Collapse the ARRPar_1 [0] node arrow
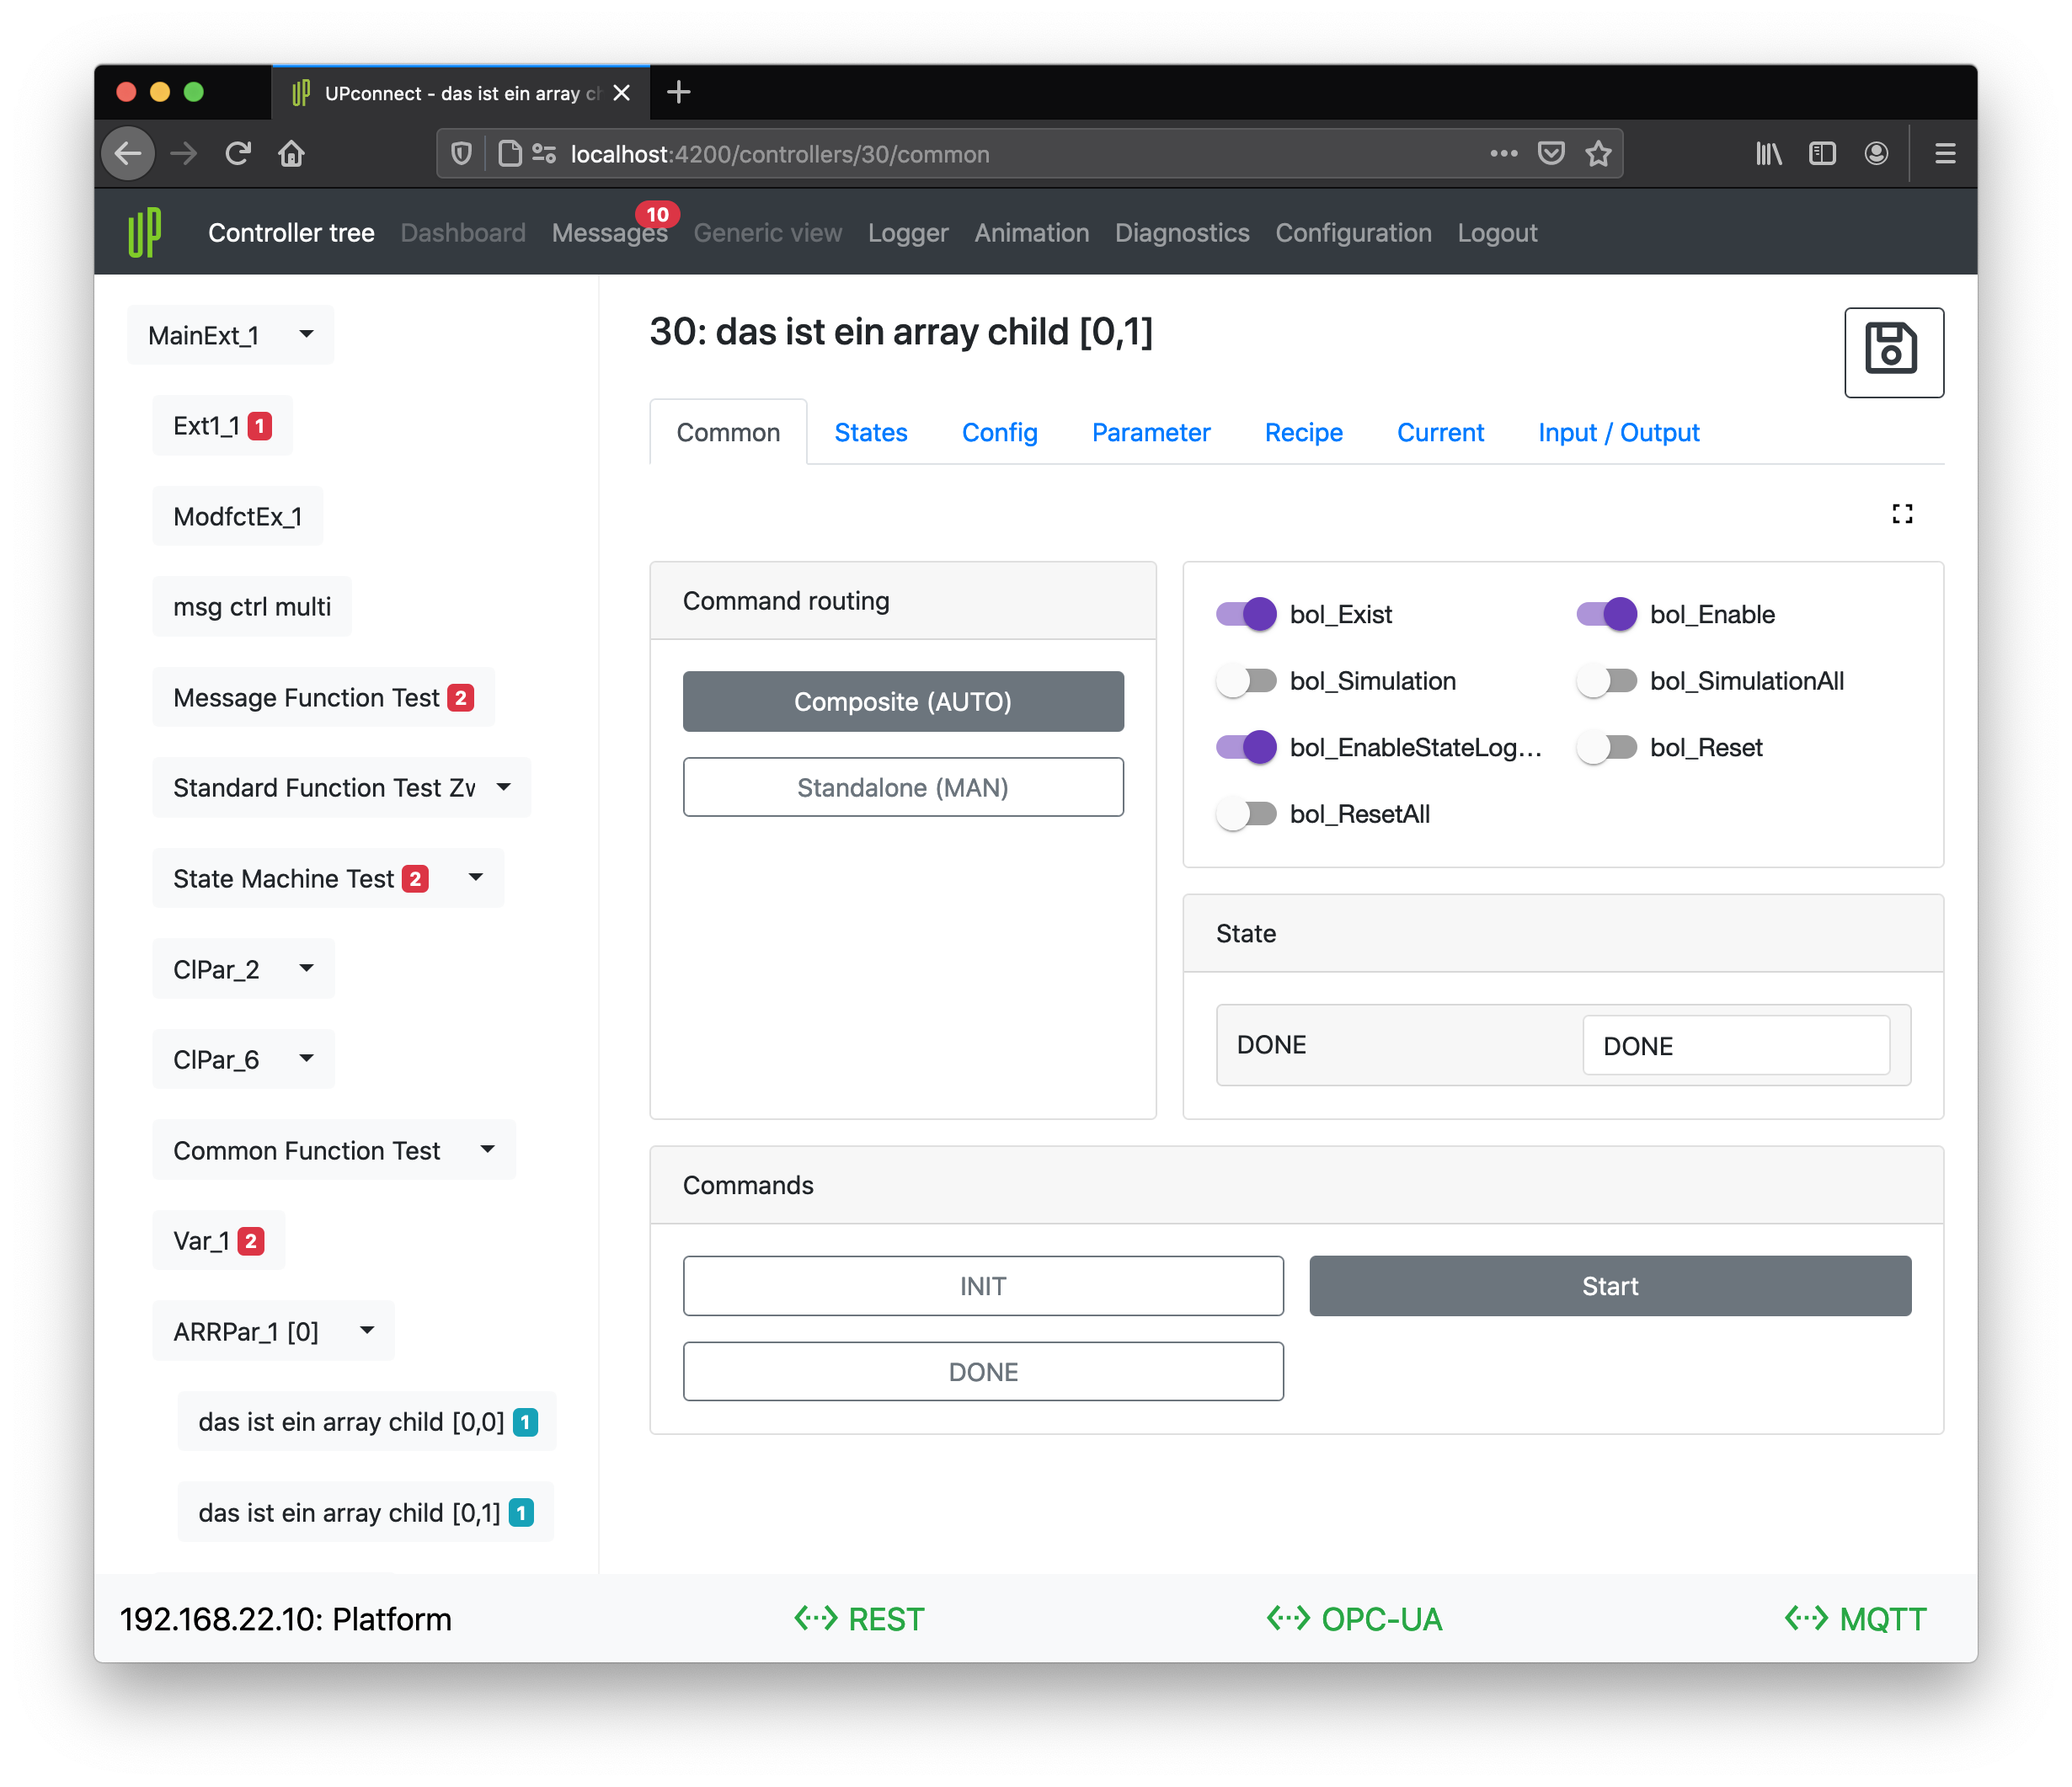 (x=367, y=1331)
